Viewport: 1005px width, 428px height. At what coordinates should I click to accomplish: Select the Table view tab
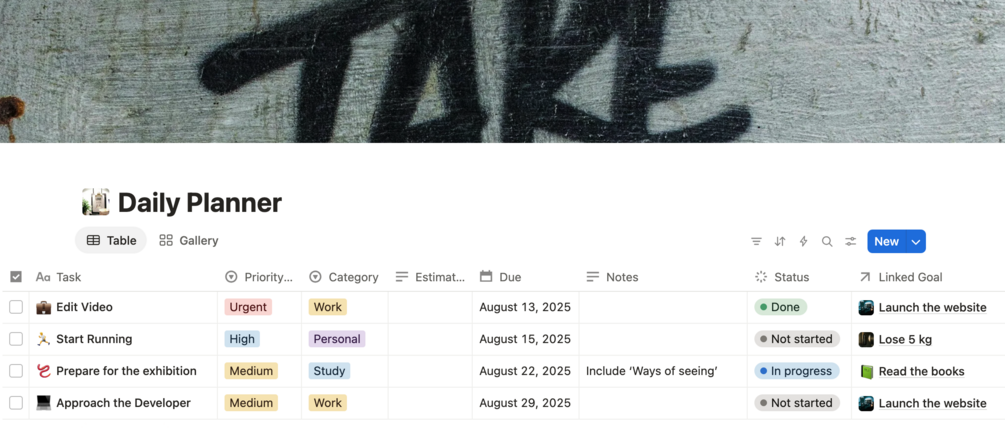click(x=111, y=241)
